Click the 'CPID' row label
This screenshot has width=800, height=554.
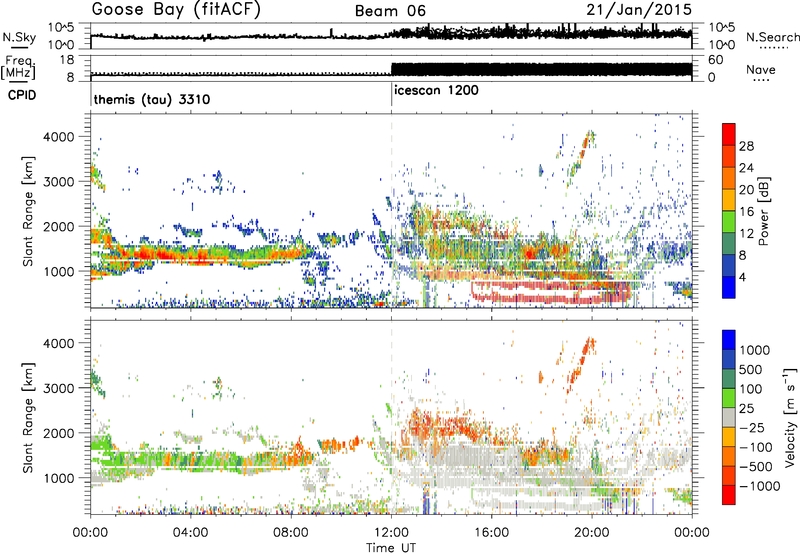click(x=22, y=95)
